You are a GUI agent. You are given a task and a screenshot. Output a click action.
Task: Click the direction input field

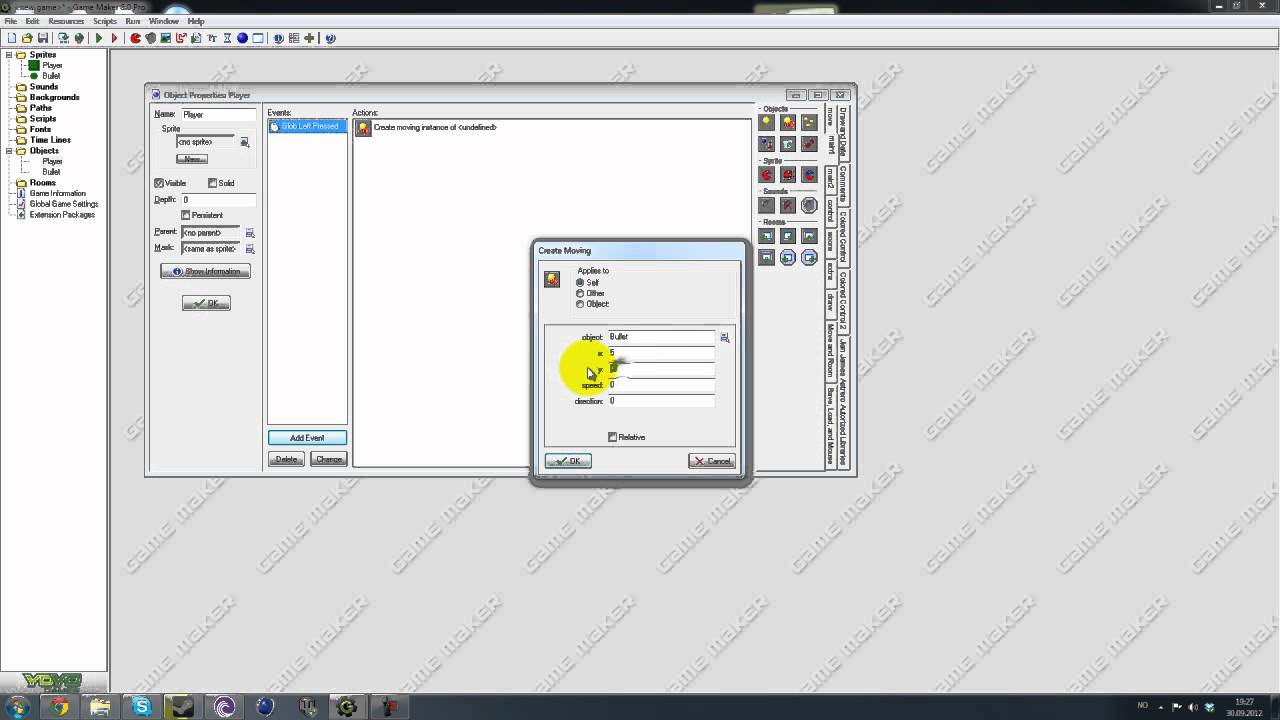(661, 401)
